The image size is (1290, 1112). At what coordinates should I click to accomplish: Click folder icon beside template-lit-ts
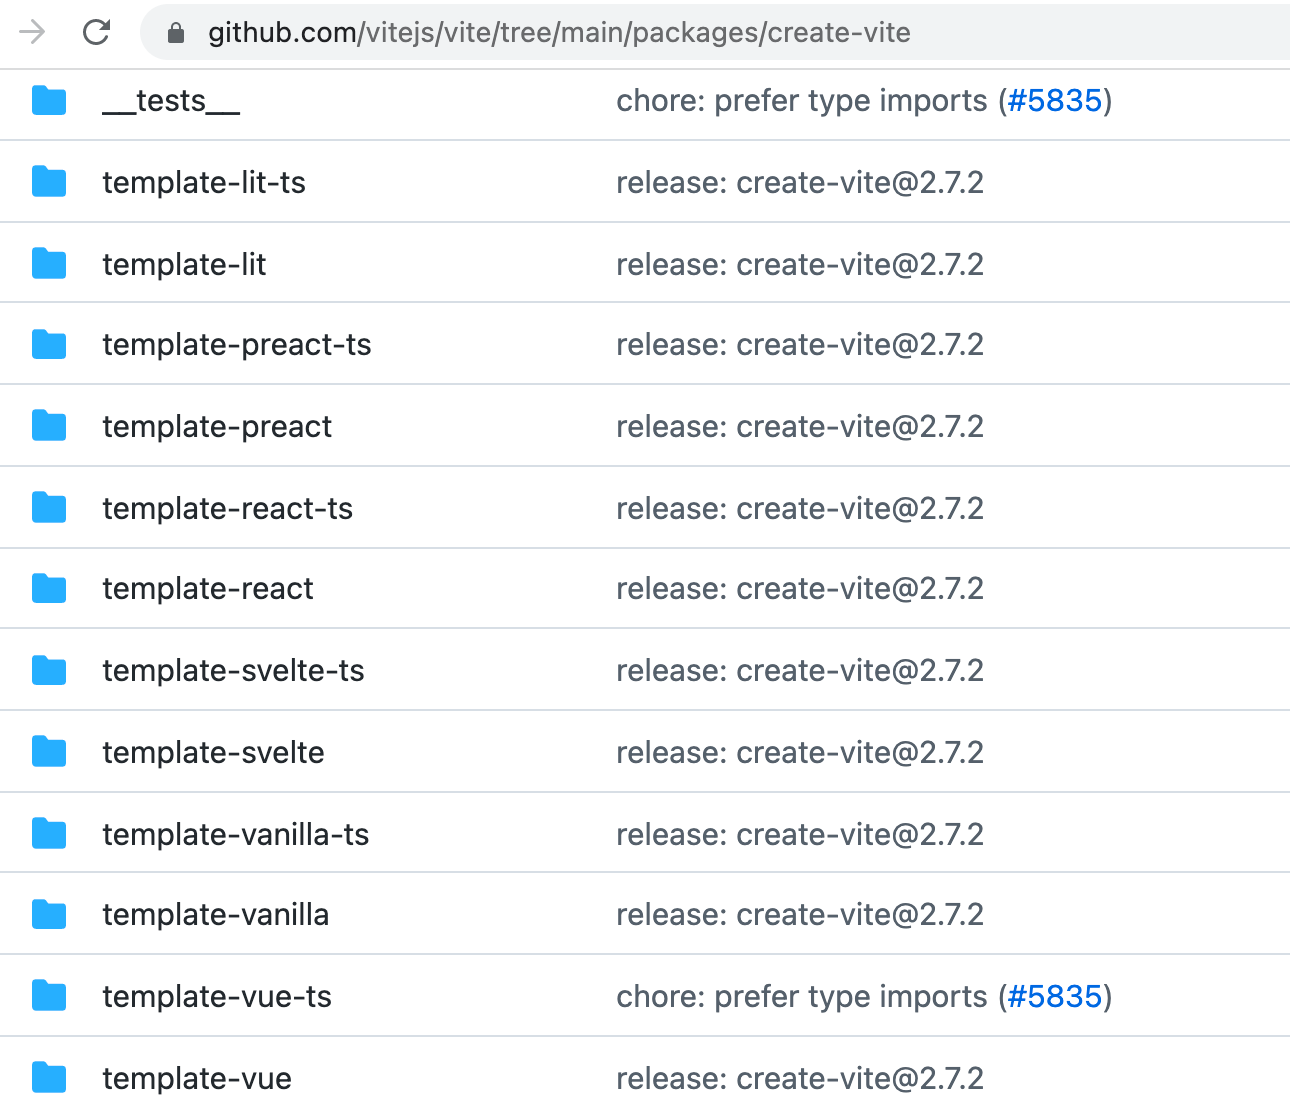pyautogui.click(x=49, y=182)
